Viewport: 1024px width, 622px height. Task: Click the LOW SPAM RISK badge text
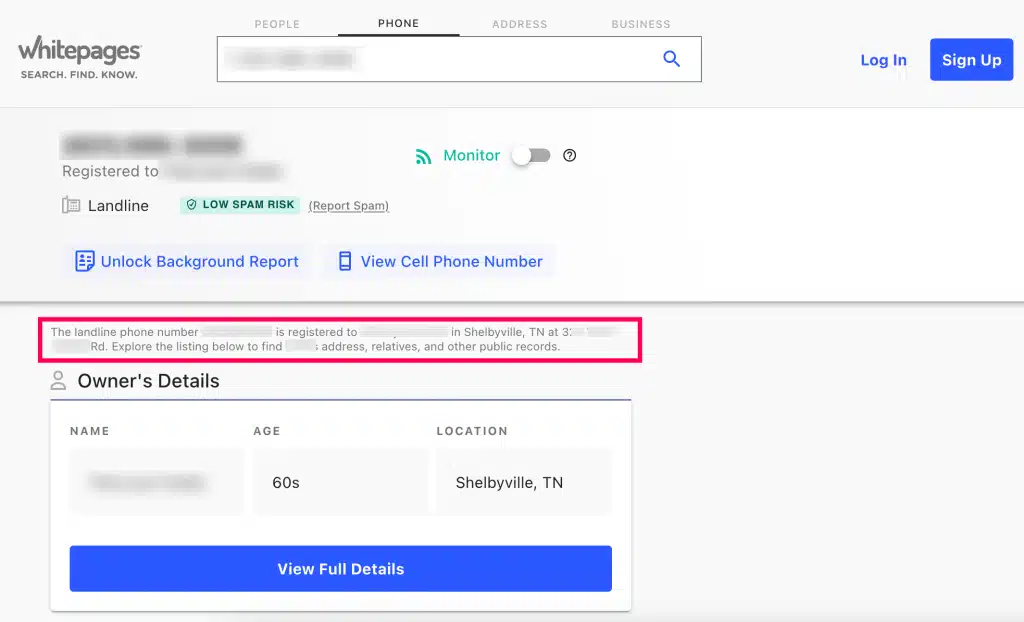tap(248, 205)
